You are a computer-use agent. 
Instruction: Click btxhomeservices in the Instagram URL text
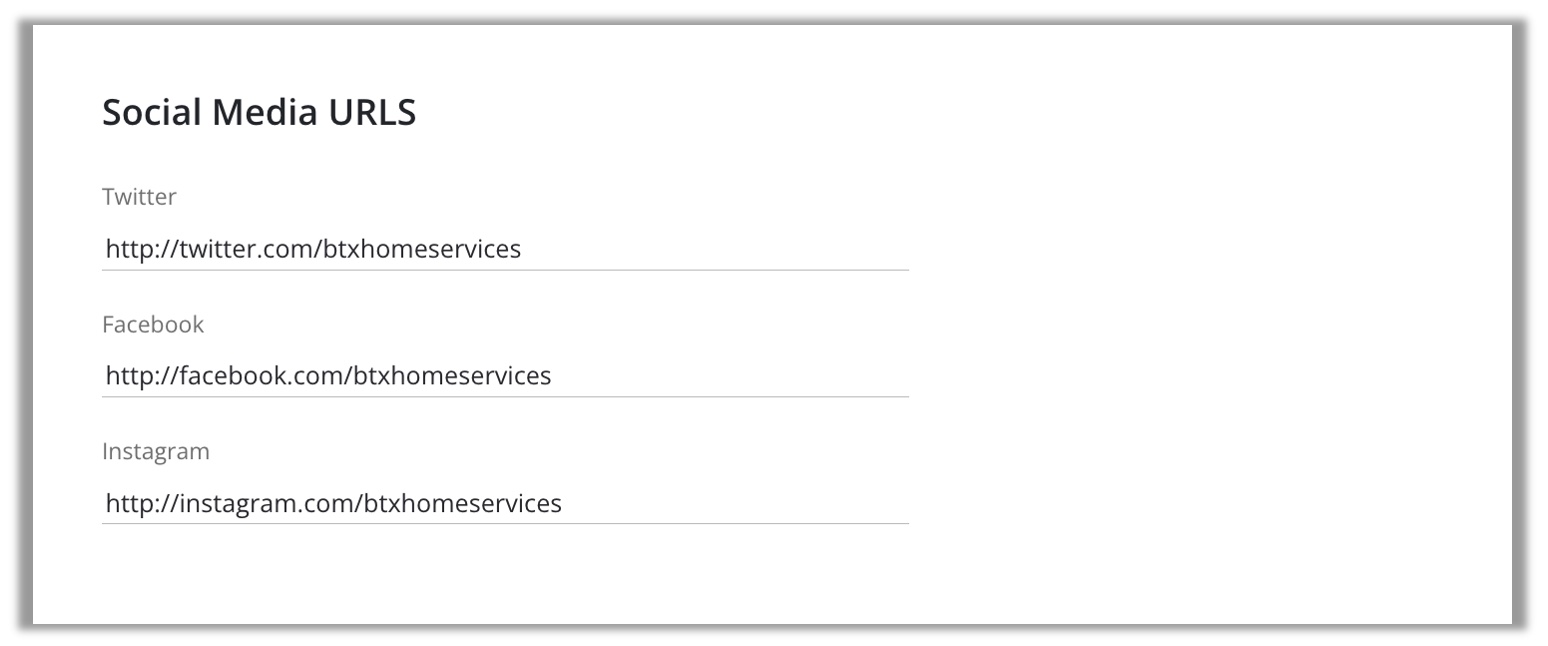[x=462, y=503]
